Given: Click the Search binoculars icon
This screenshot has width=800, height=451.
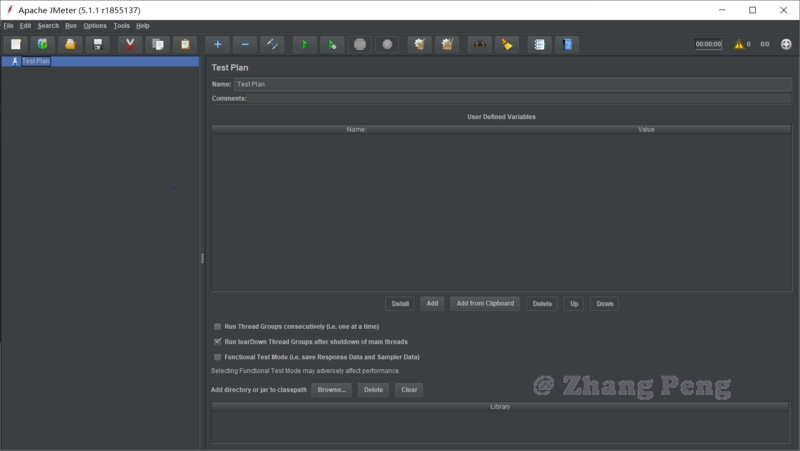Looking at the screenshot, I should [479, 44].
